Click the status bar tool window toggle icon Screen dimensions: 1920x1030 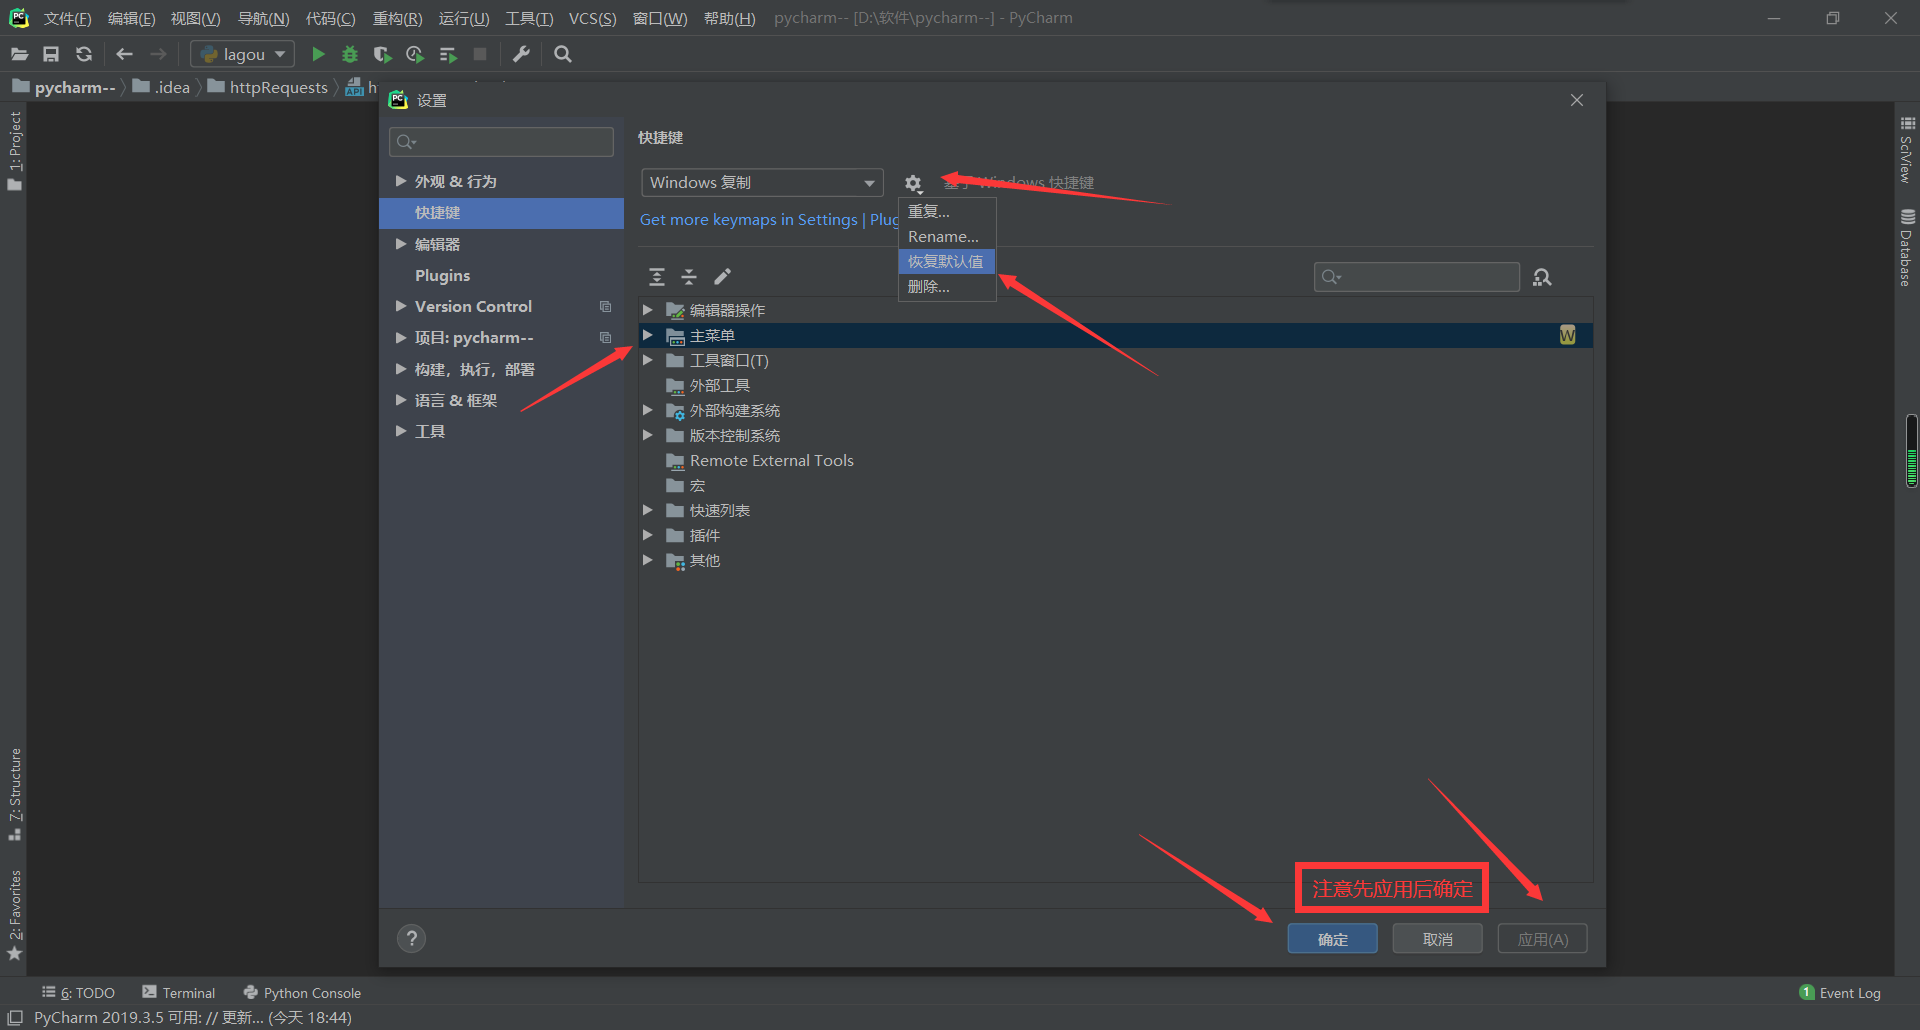pos(15,1017)
